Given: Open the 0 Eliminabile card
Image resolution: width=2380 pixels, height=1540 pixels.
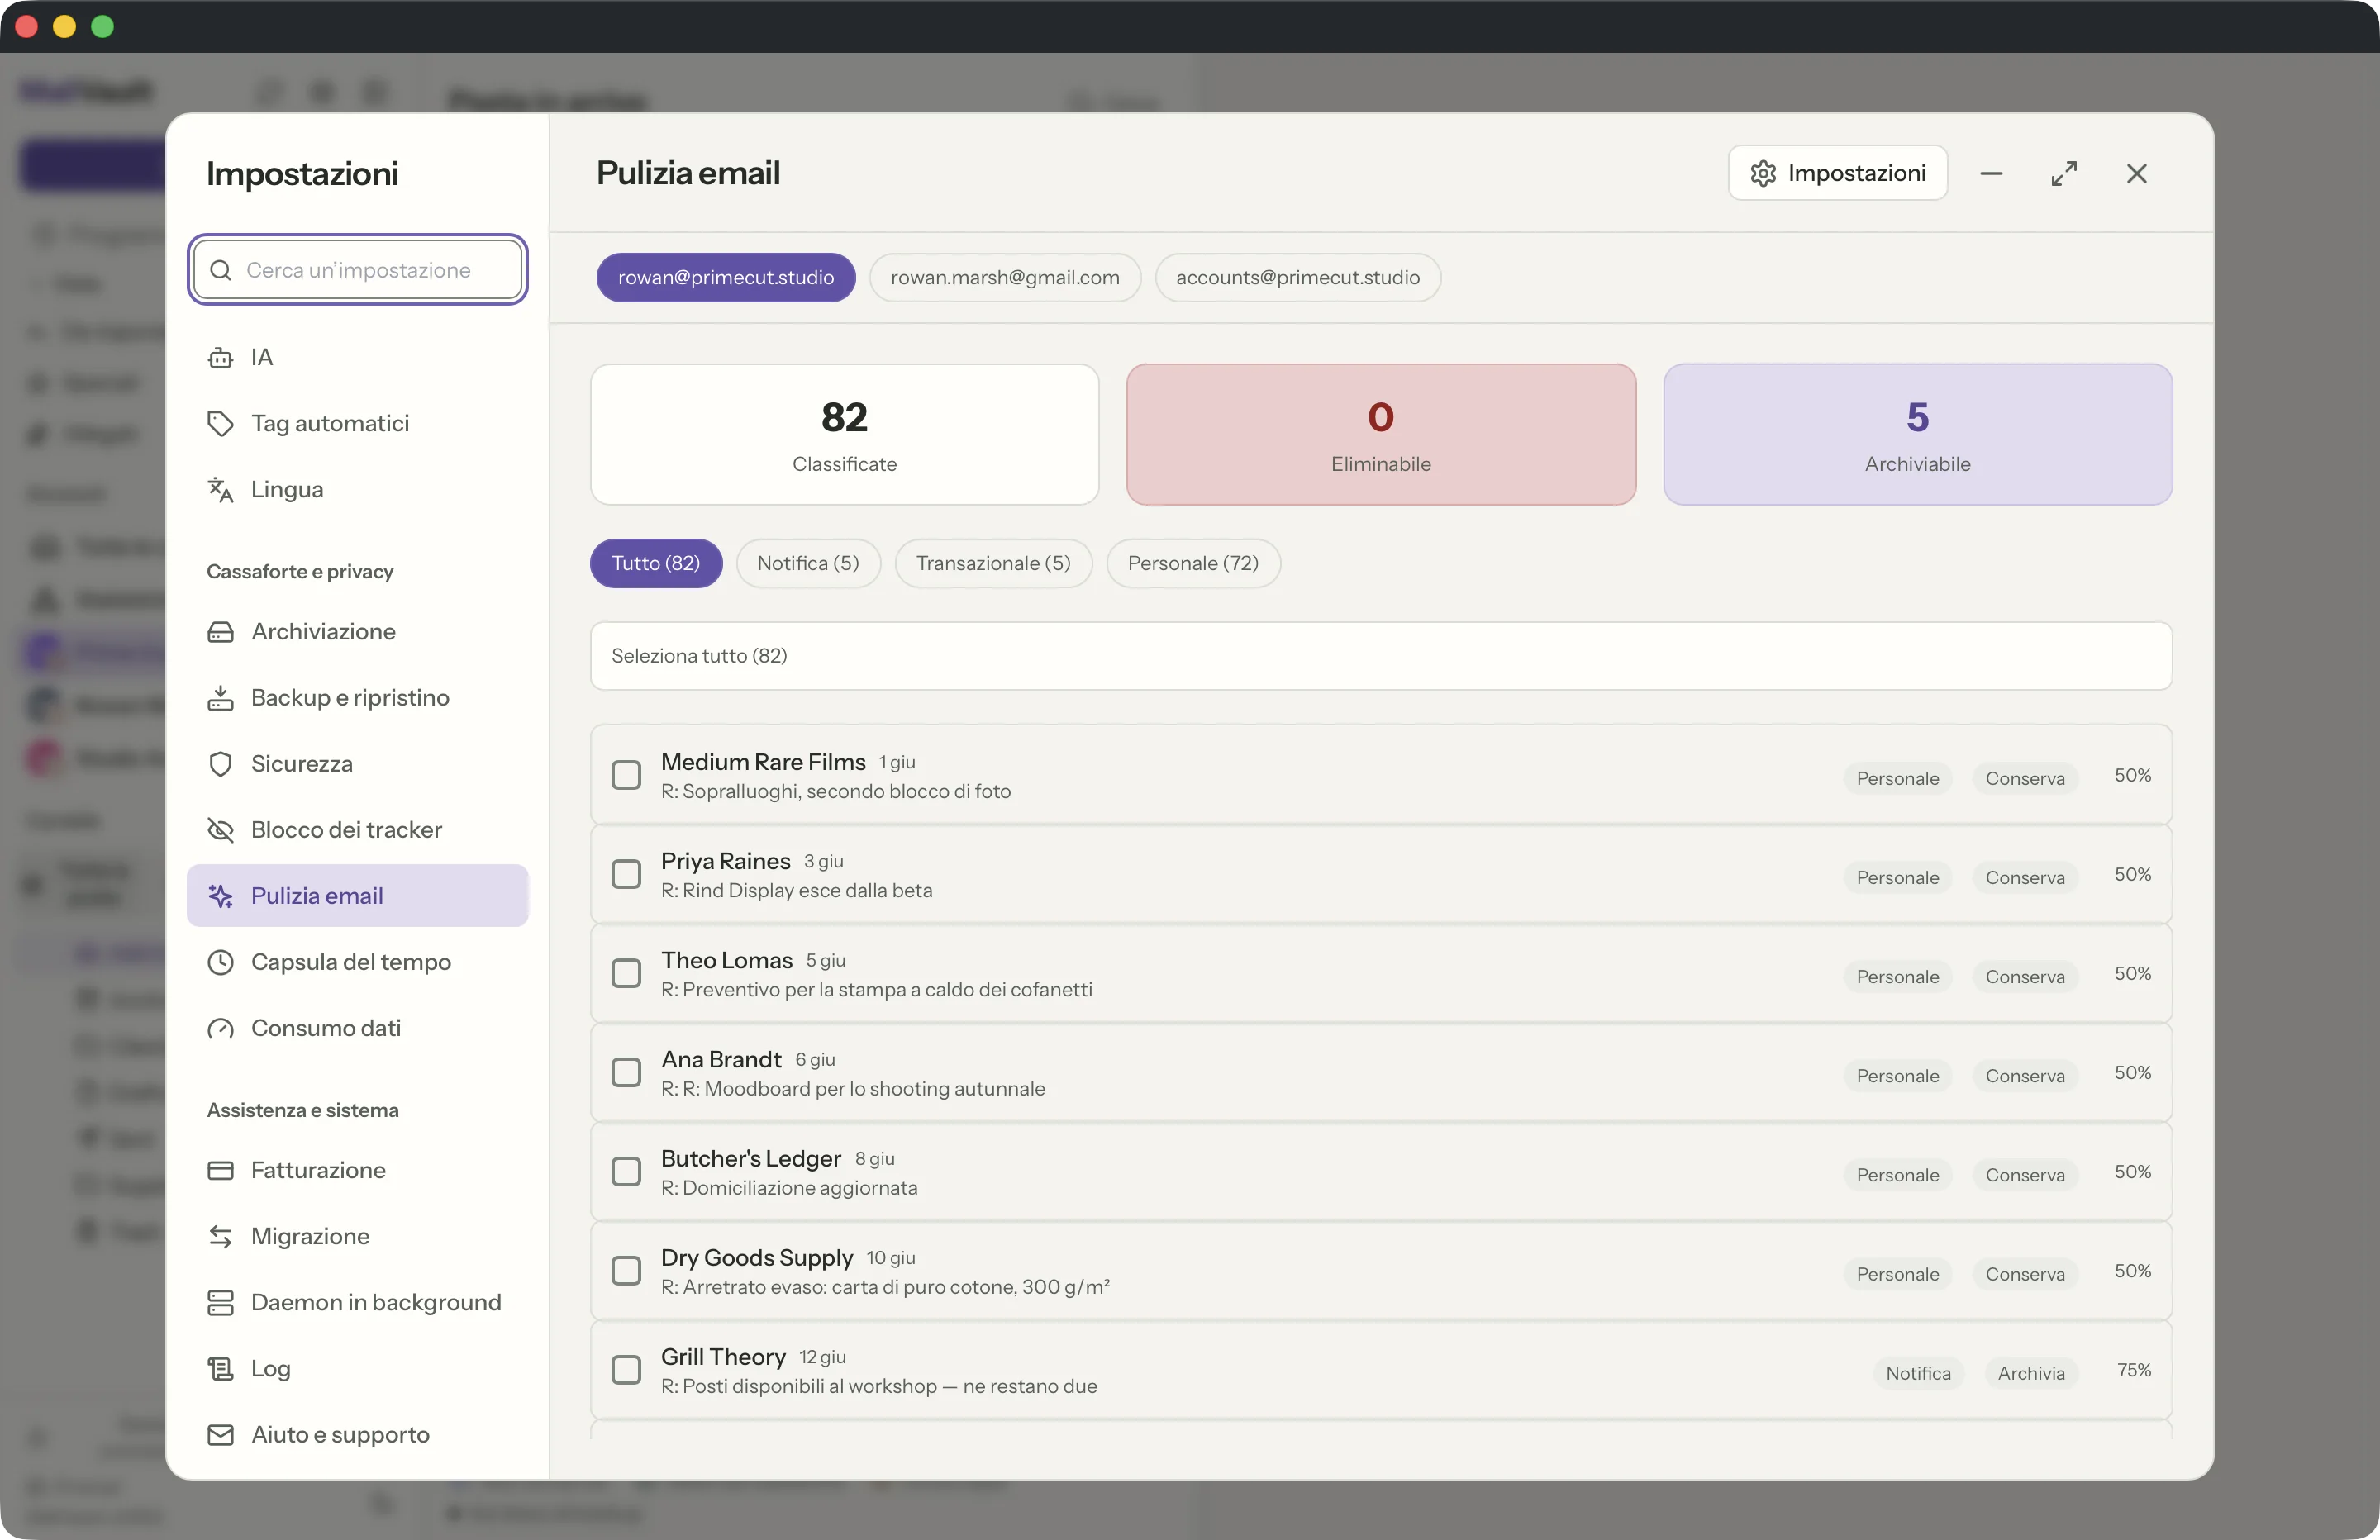Looking at the screenshot, I should pos(1380,434).
